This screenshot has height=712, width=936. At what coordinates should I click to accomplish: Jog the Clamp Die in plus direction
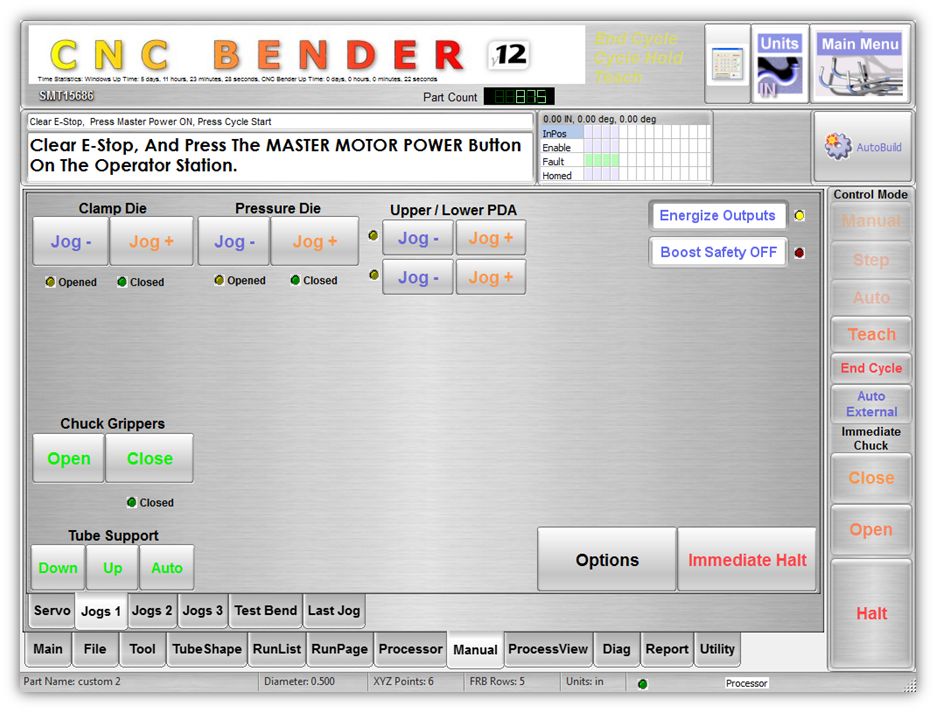[151, 242]
